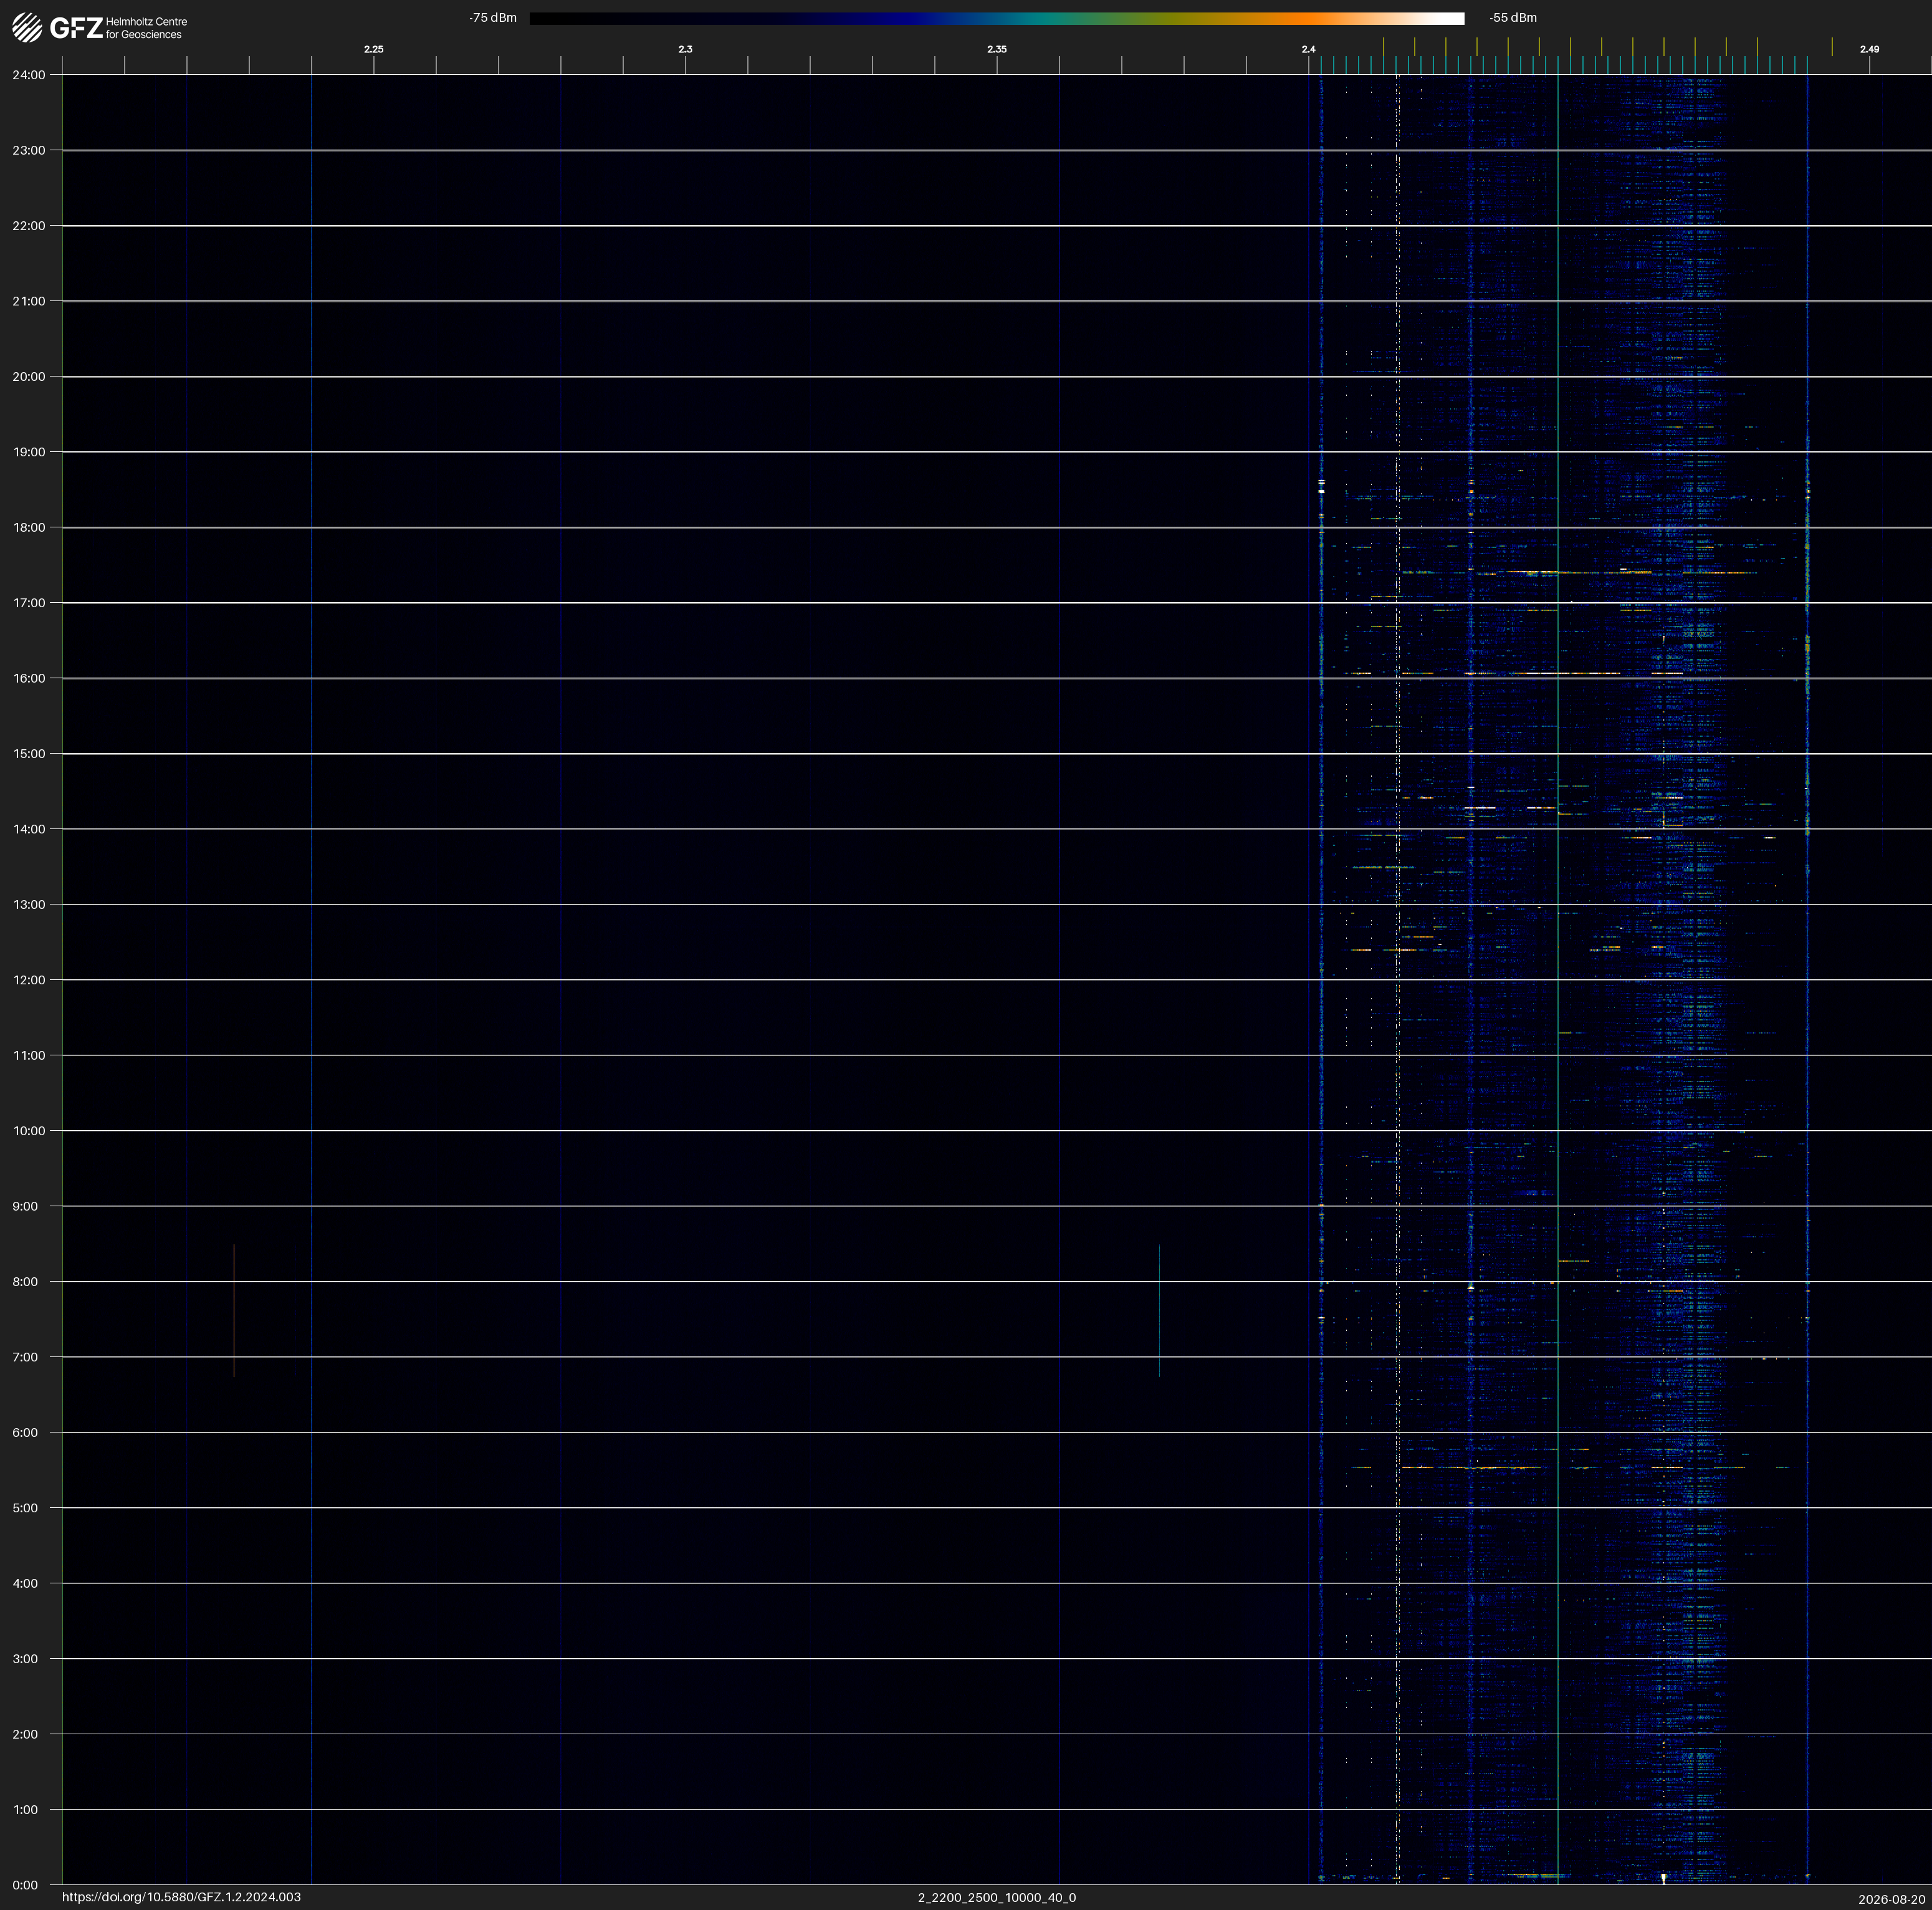Click the Helmholtz Centre for Geosciences text
Image resolution: width=1932 pixels, height=1910 pixels.
coord(146,28)
